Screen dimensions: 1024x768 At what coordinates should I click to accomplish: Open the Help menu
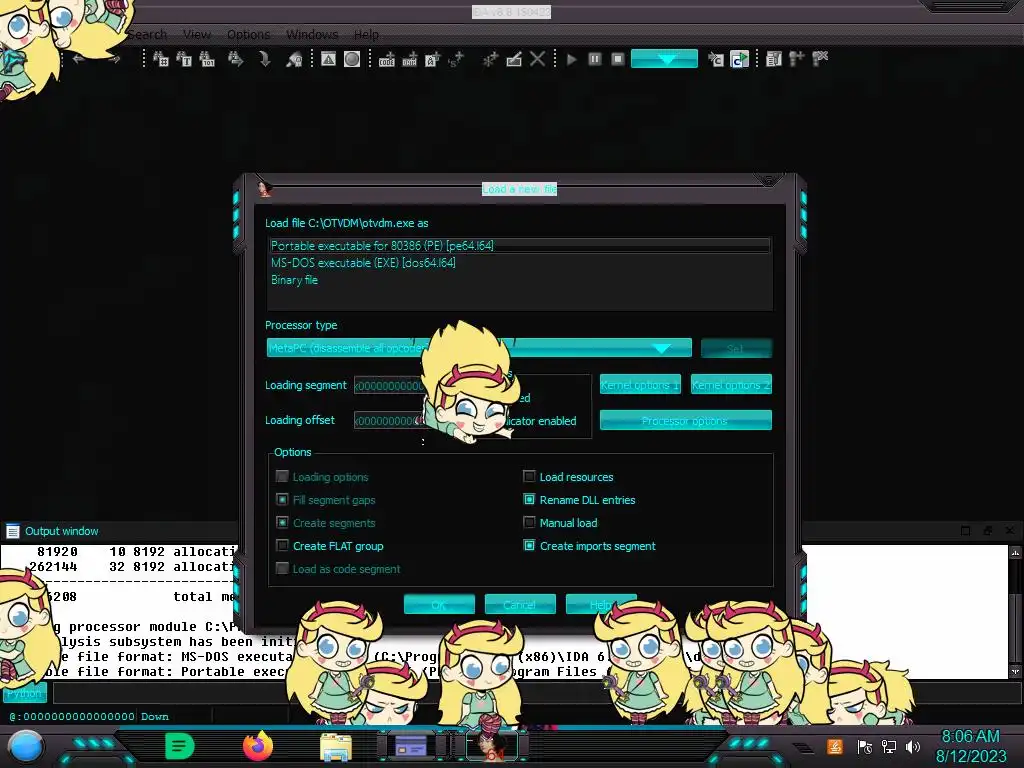click(366, 34)
